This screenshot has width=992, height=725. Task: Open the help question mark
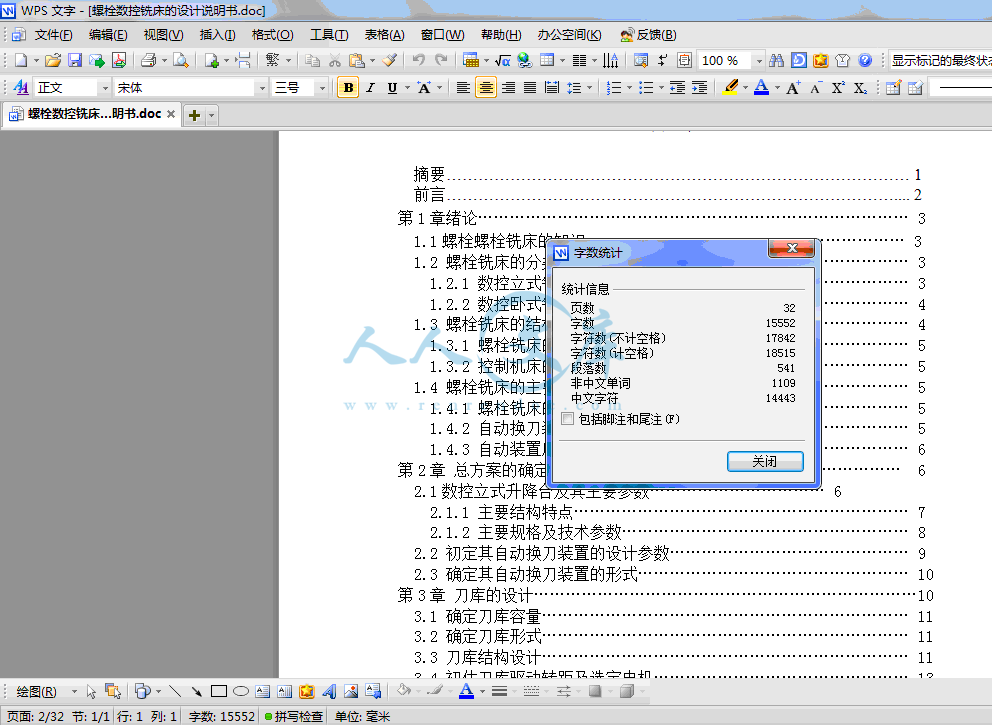coord(865,60)
